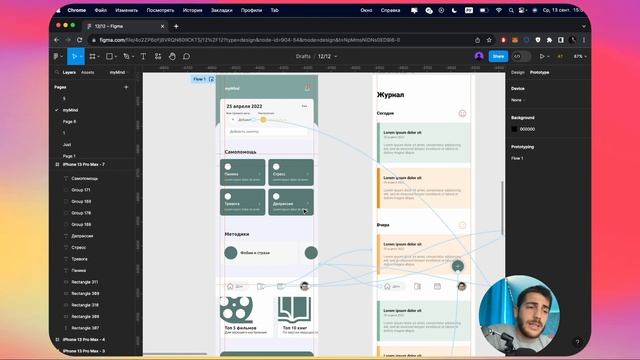Open the Device None dropdown
The height and width of the screenshot is (360, 640).
(x=518, y=100)
